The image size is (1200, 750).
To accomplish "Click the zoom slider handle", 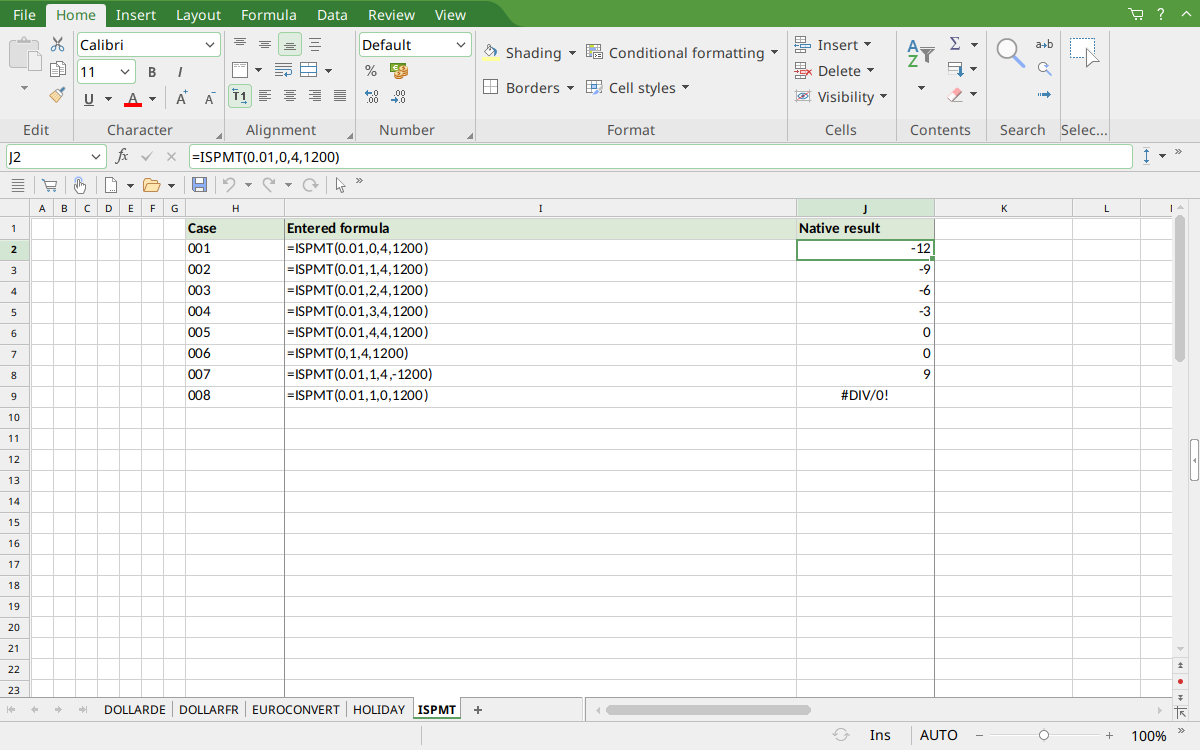I will pyautogui.click(x=1044, y=735).
